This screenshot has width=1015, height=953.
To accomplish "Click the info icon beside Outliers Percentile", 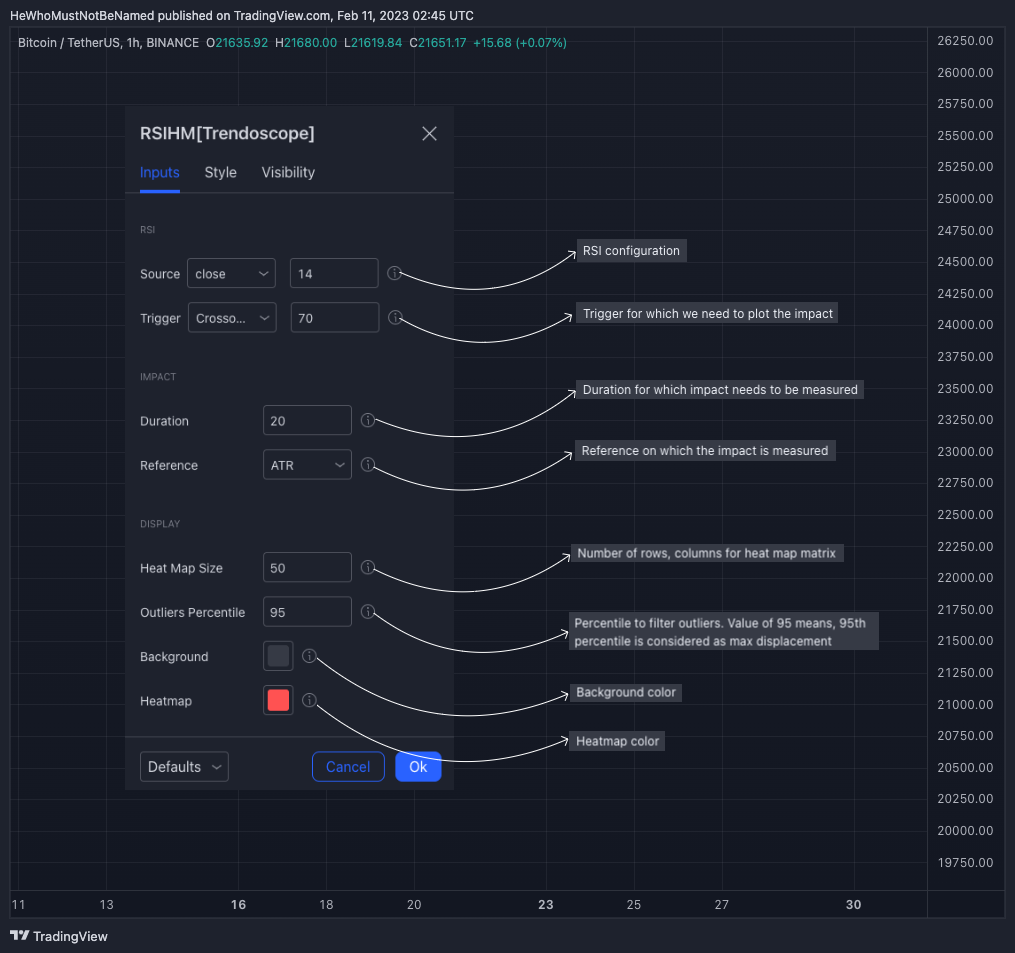I will [368, 611].
